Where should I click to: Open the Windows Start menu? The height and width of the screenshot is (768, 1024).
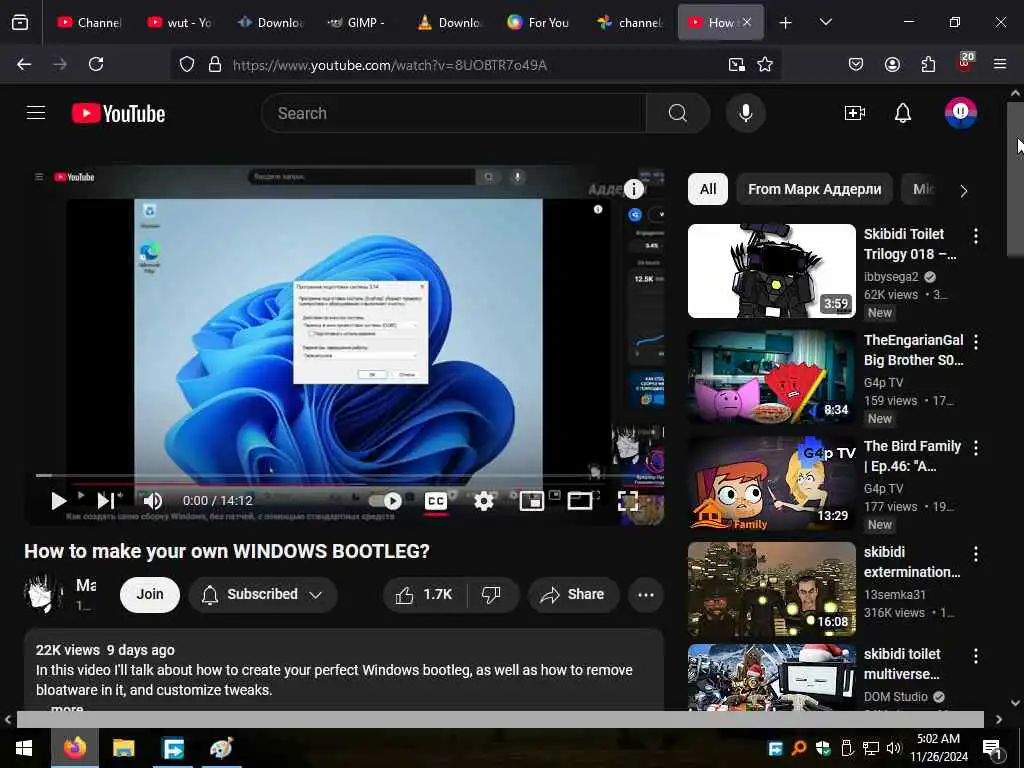pos(24,748)
